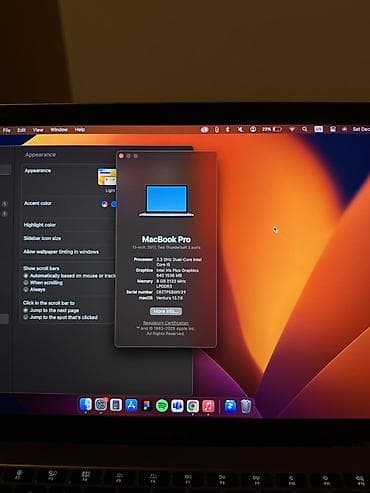Click the 'Serial number' value in About window
This screenshot has width=370, height=493.
171,292
